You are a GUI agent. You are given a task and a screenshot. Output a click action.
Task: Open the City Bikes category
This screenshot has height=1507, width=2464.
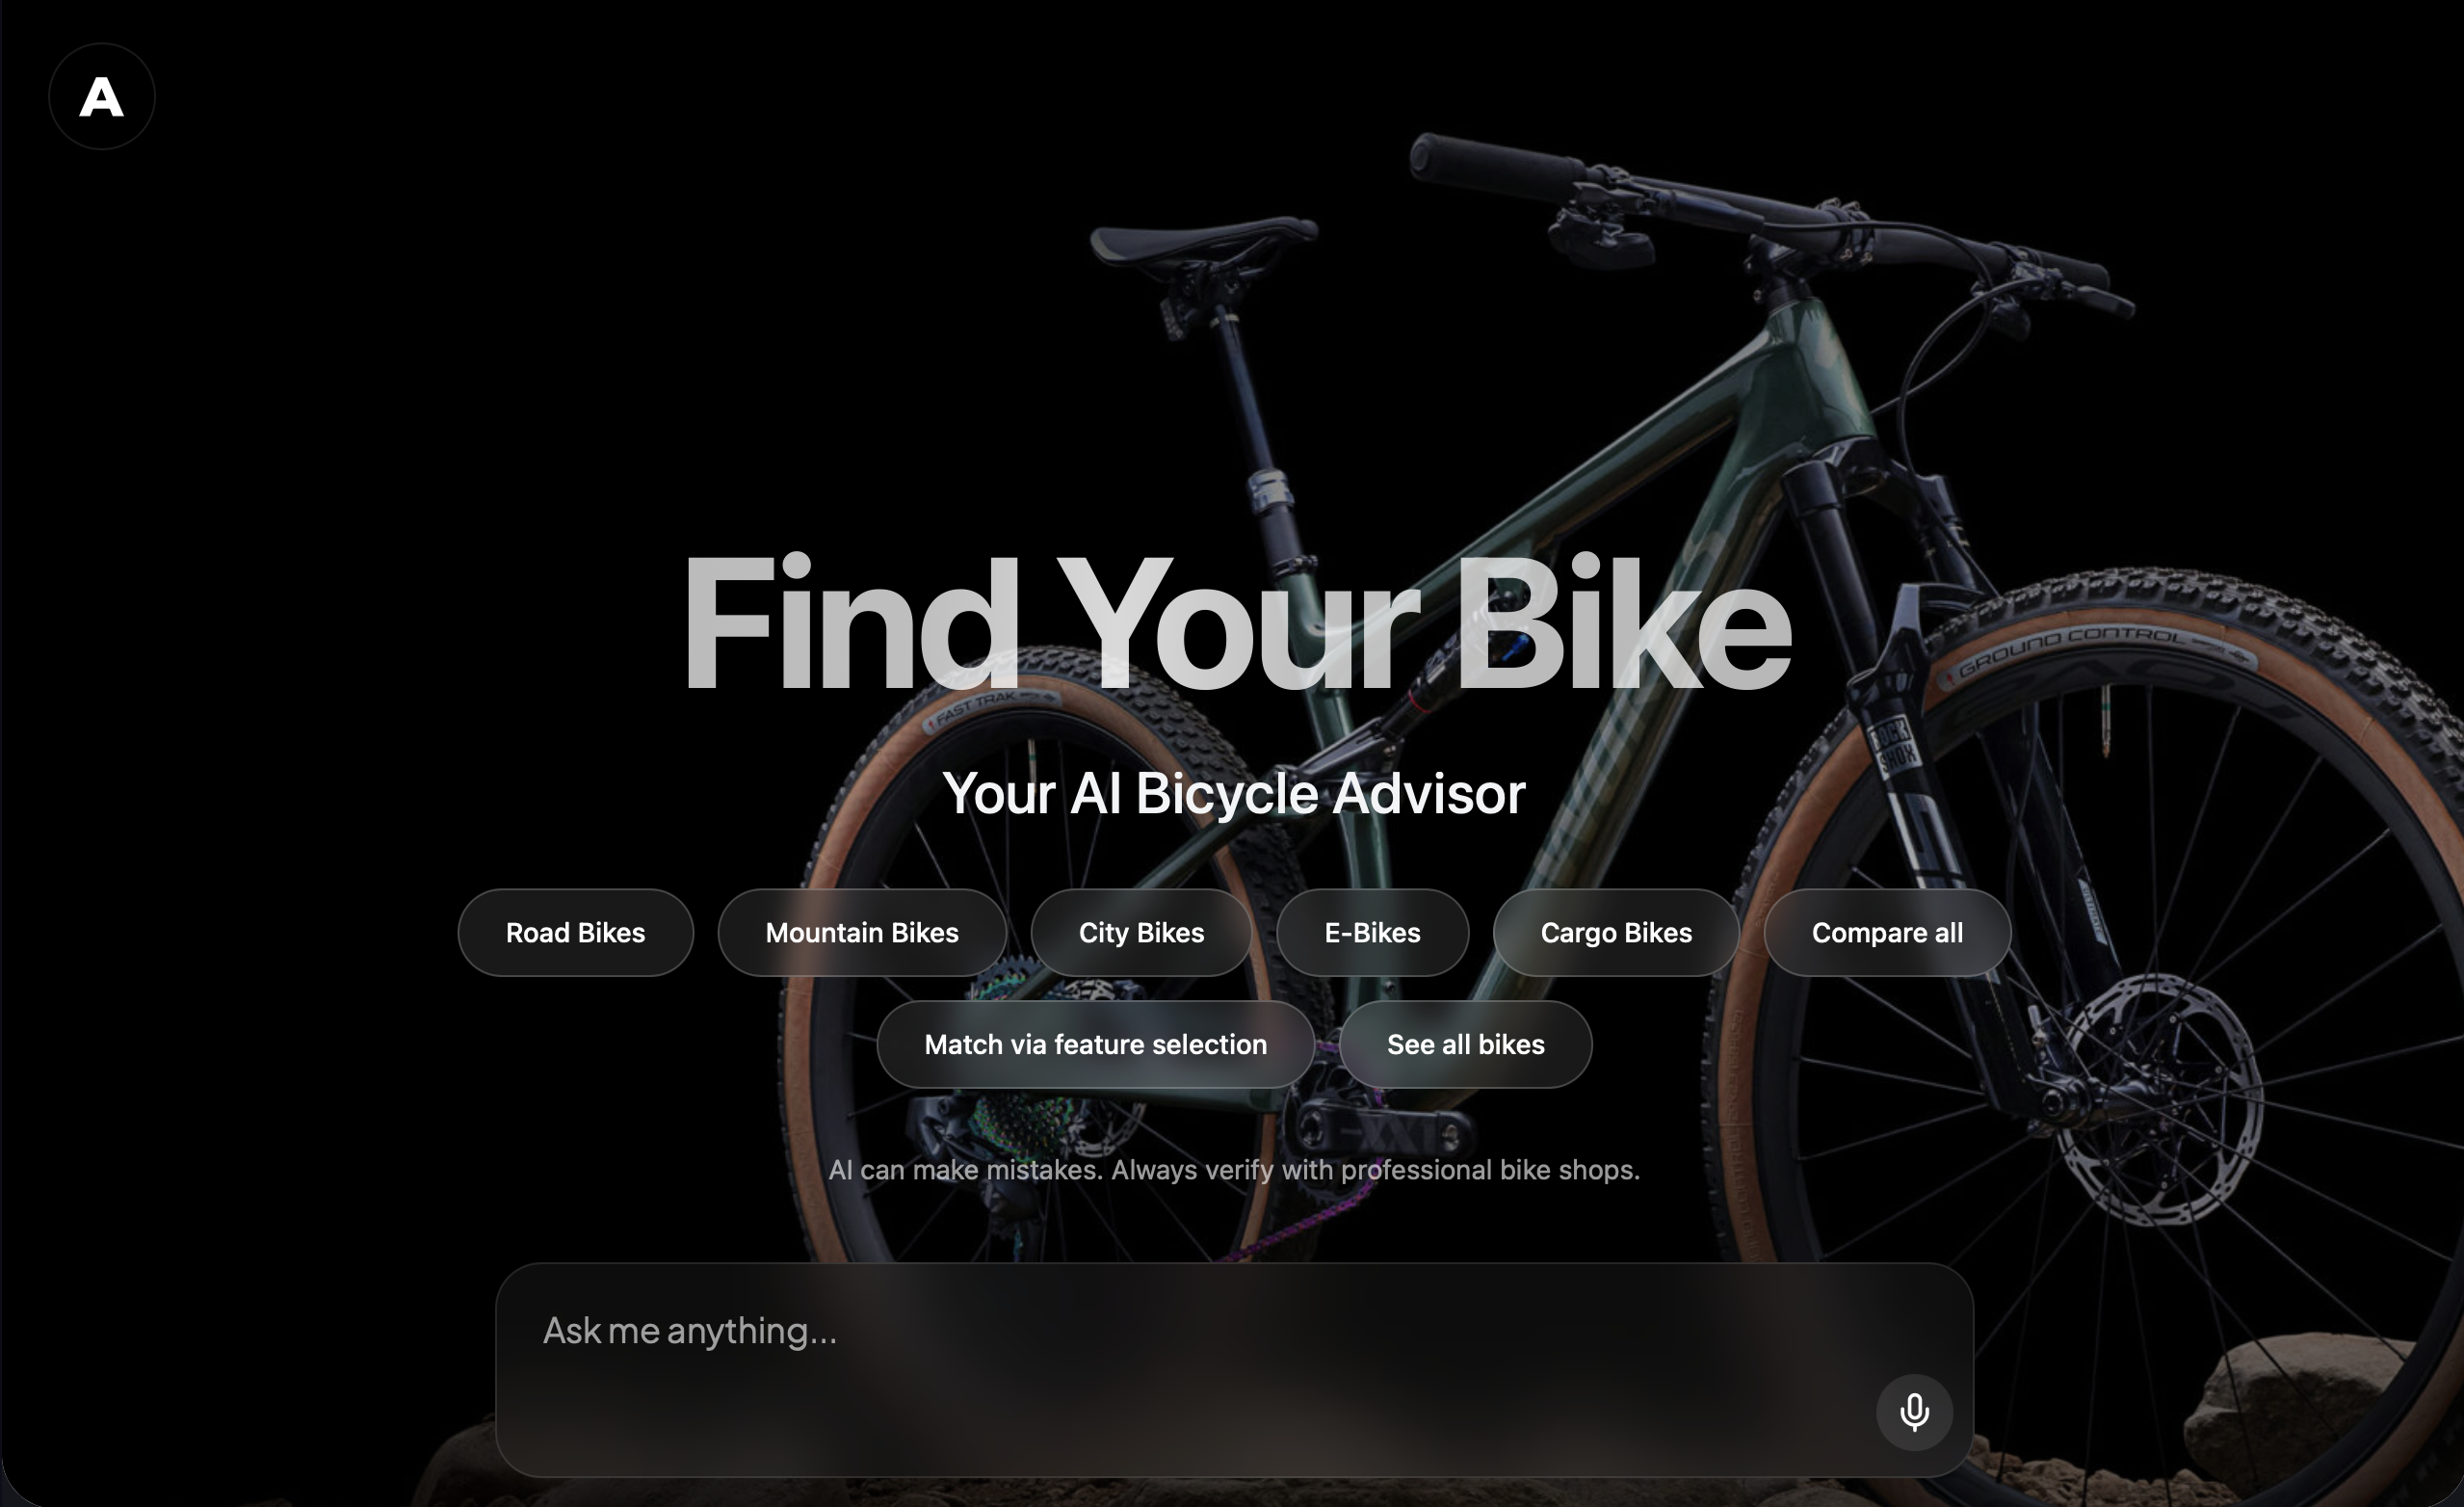[1141, 932]
